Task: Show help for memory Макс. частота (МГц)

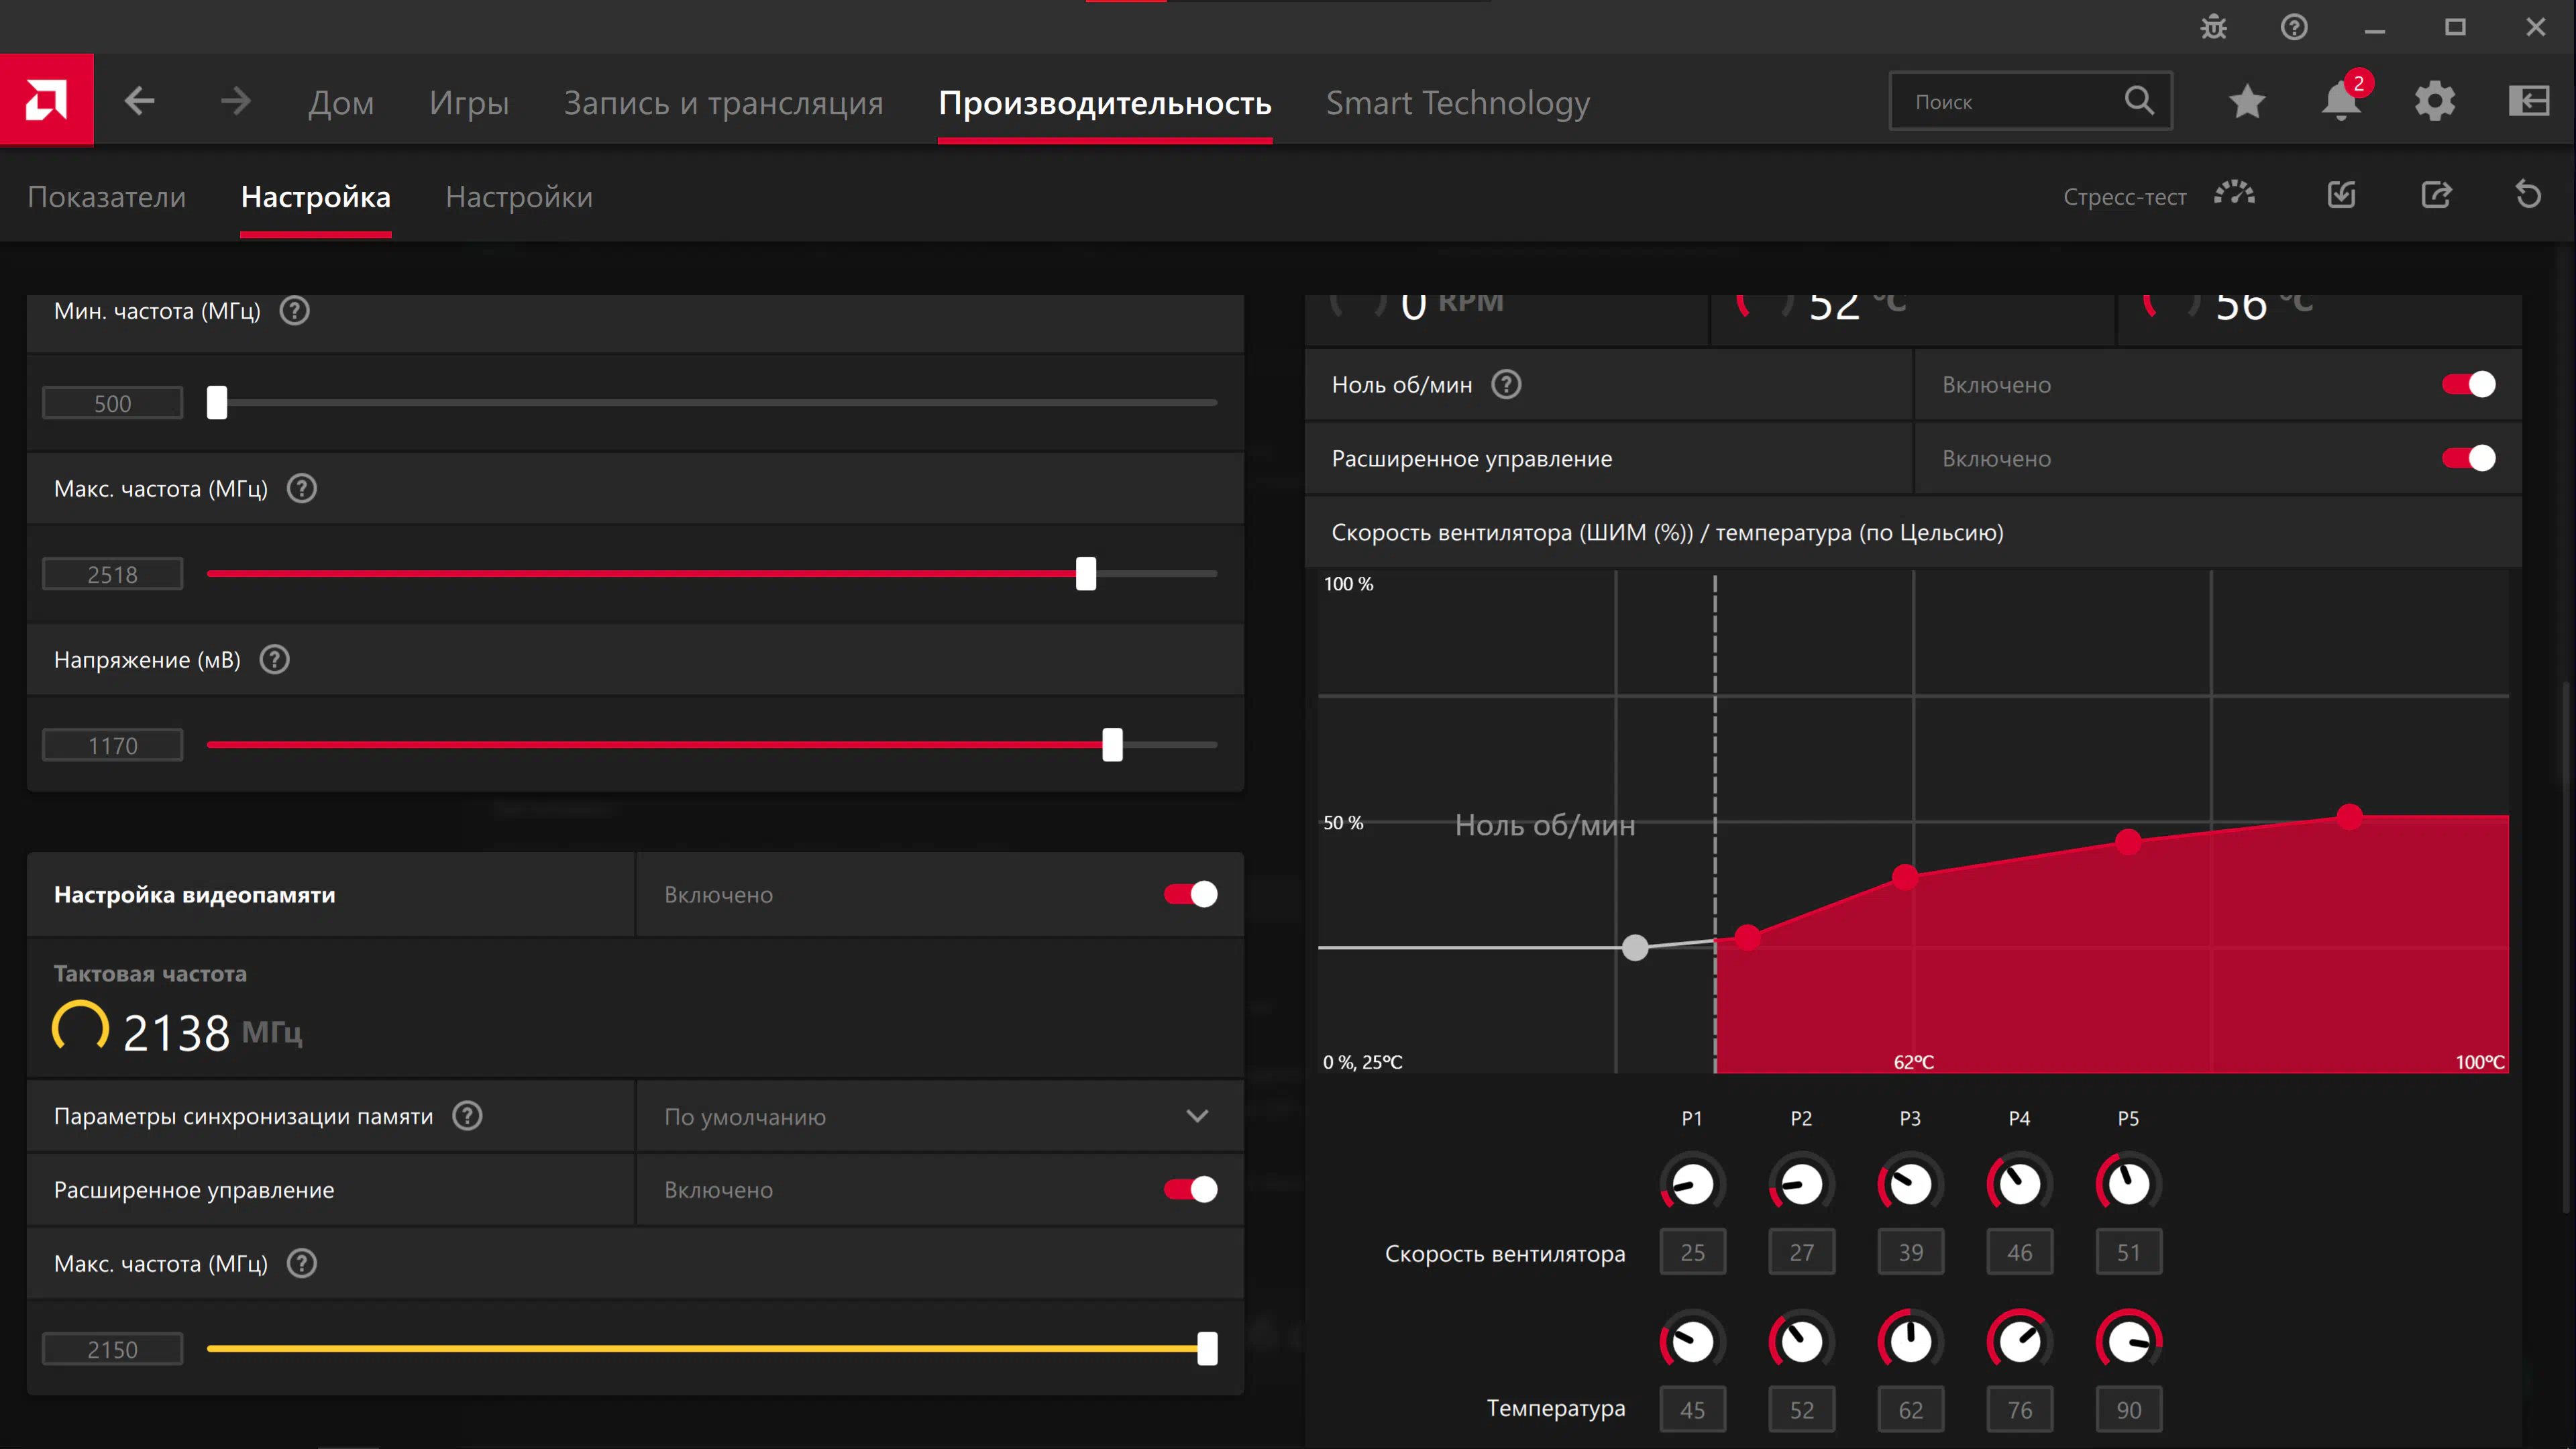Action: pos(302,1264)
